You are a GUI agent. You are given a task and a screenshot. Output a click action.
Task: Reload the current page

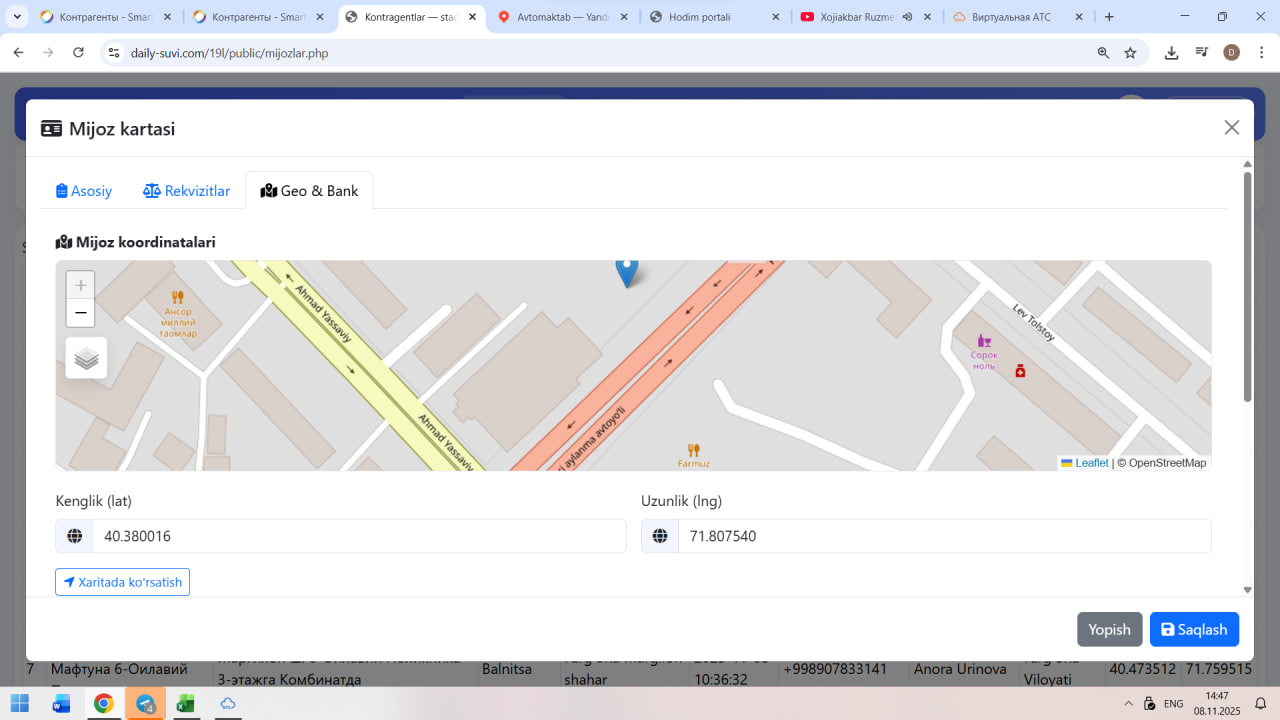coord(78,53)
